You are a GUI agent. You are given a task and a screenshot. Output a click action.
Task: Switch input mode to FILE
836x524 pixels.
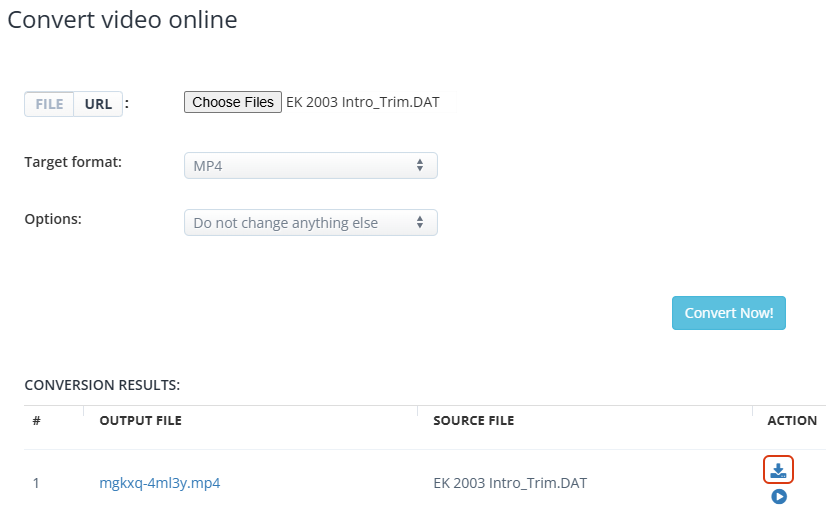[49, 104]
